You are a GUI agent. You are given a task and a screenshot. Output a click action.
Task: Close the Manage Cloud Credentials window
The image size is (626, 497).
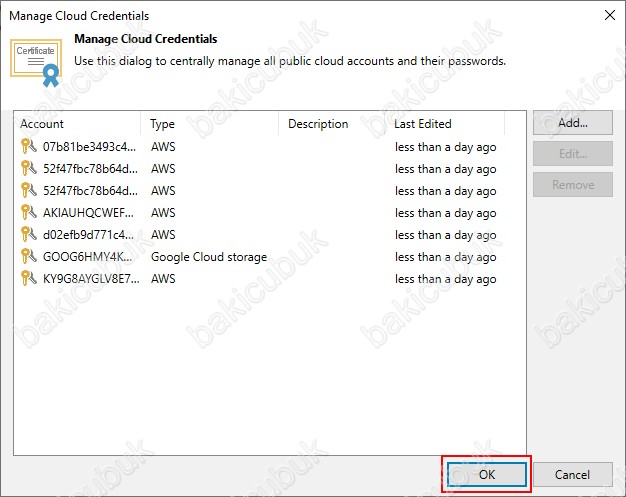[x=610, y=16]
